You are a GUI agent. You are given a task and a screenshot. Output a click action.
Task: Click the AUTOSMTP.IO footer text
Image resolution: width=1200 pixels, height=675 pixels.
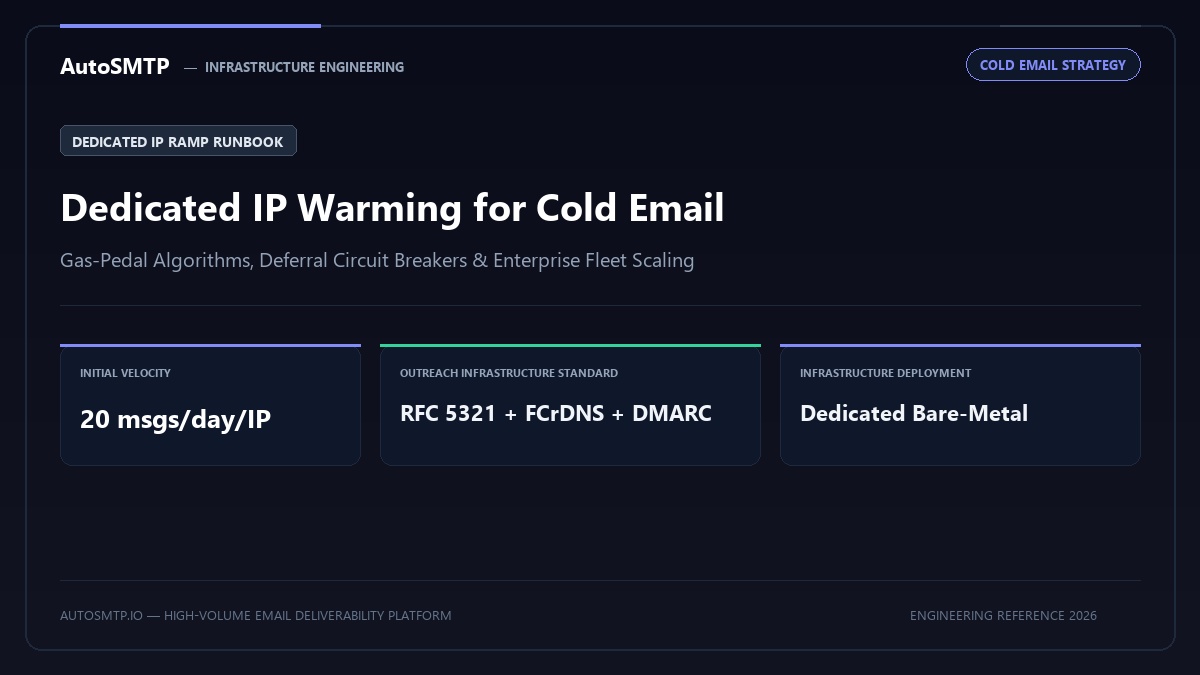pyautogui.click(x=255, y=616)
